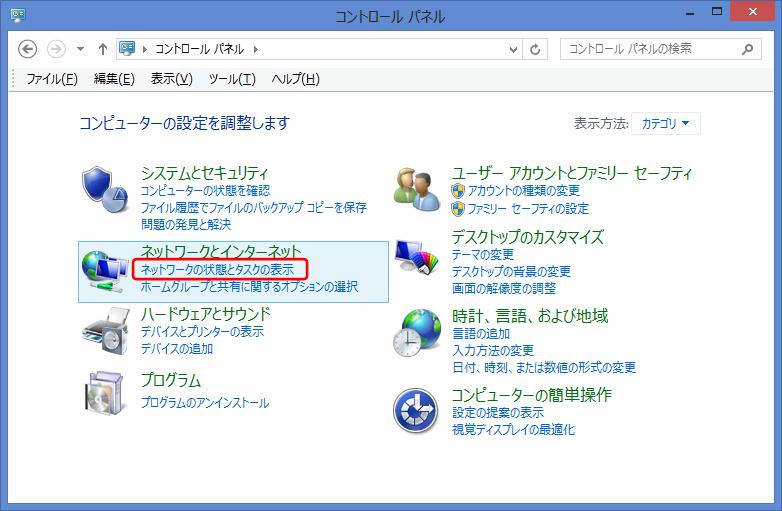The height and width of the screenshot is (511, 782).
Task: Open デスクトップの背景の変更 link
Action: click(x=511, y=272)
